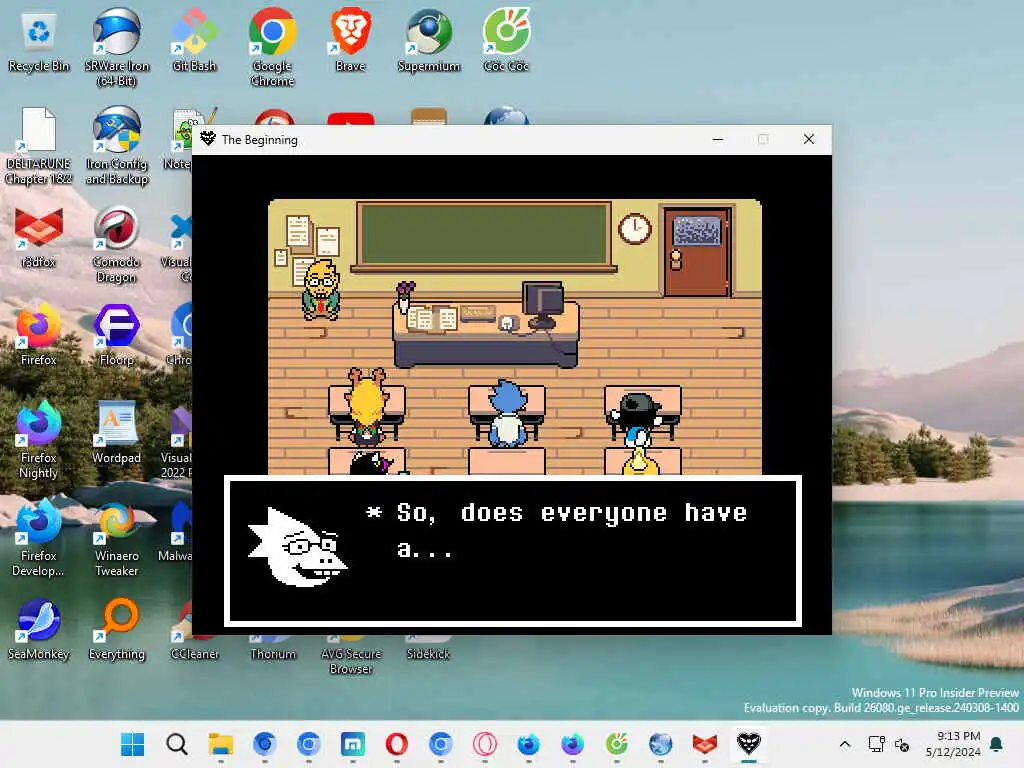Click the teacher's computer monitor in game
This screenshot has height=768, width=1024.
543,304
